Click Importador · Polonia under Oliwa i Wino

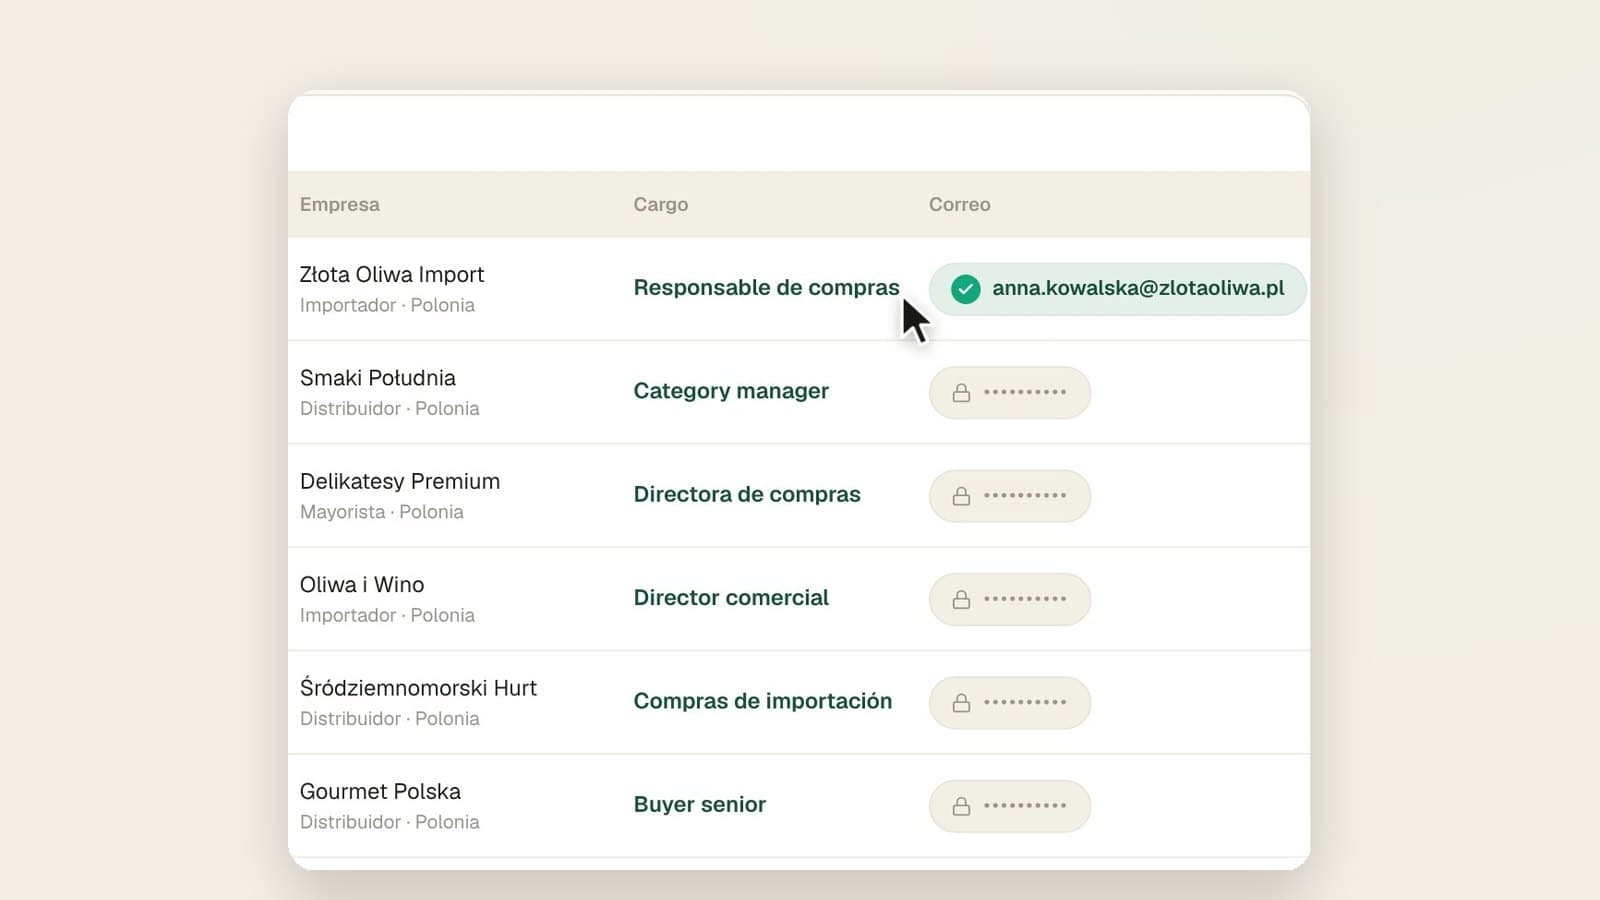[387, 615]
